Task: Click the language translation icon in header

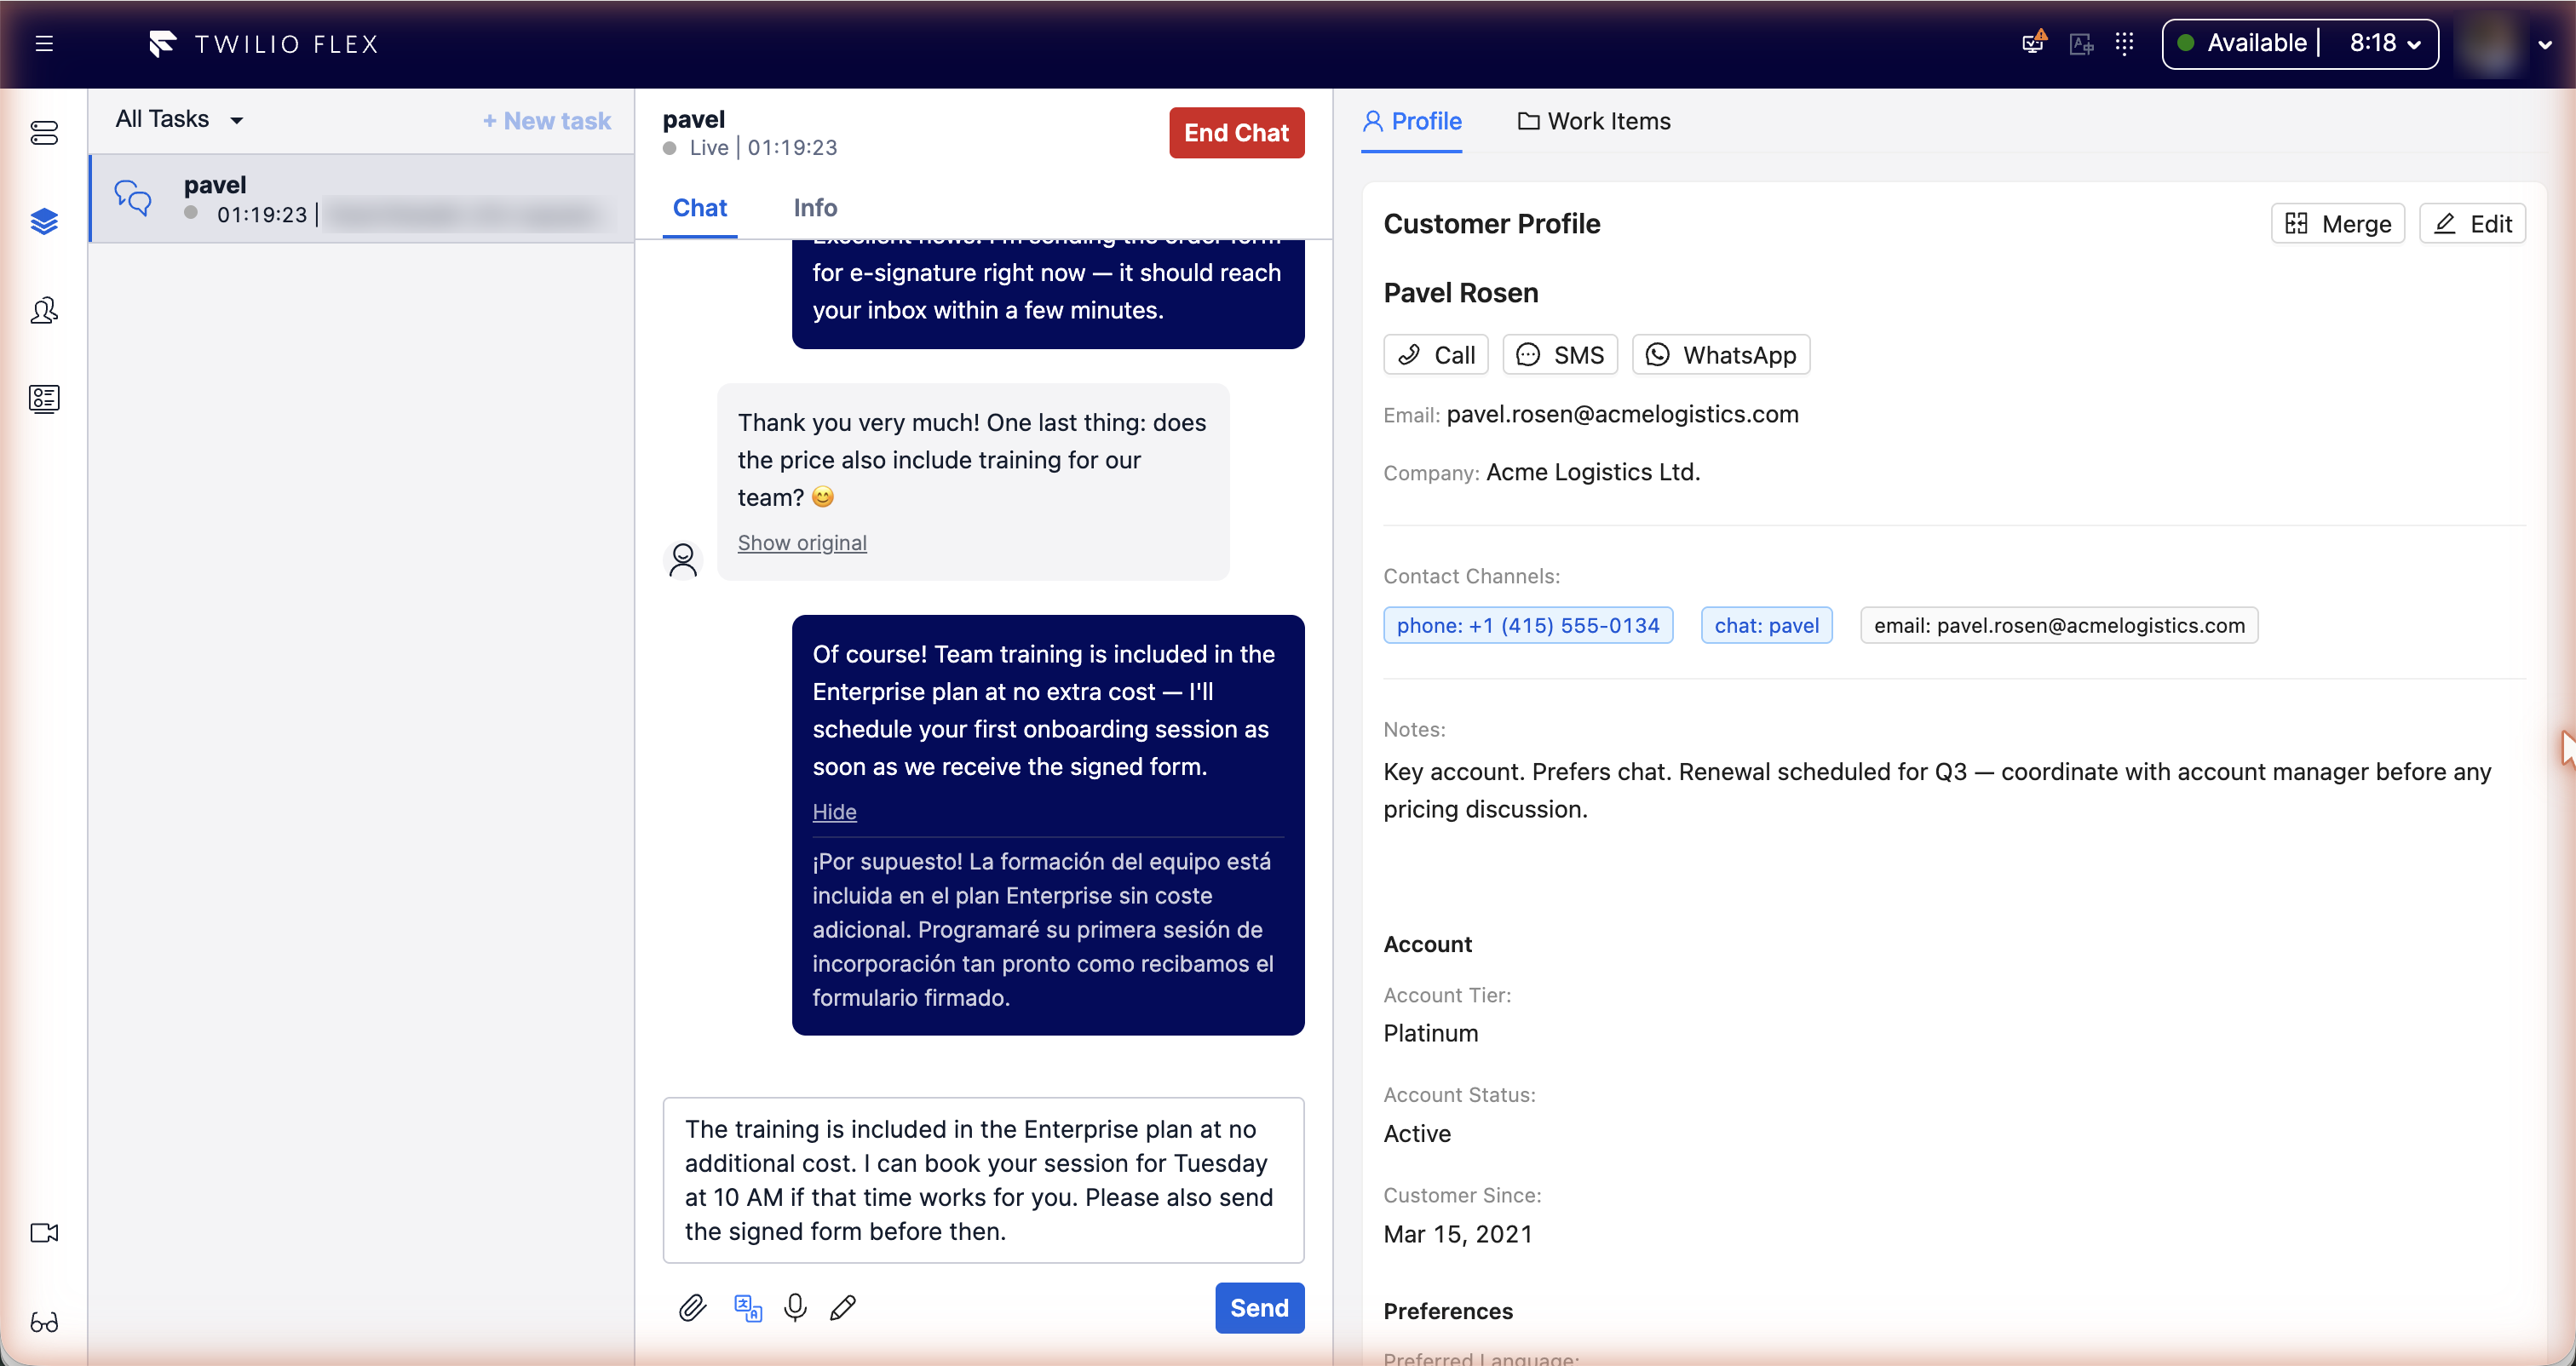Action: pyautogui.click(x=2081, y=44)
